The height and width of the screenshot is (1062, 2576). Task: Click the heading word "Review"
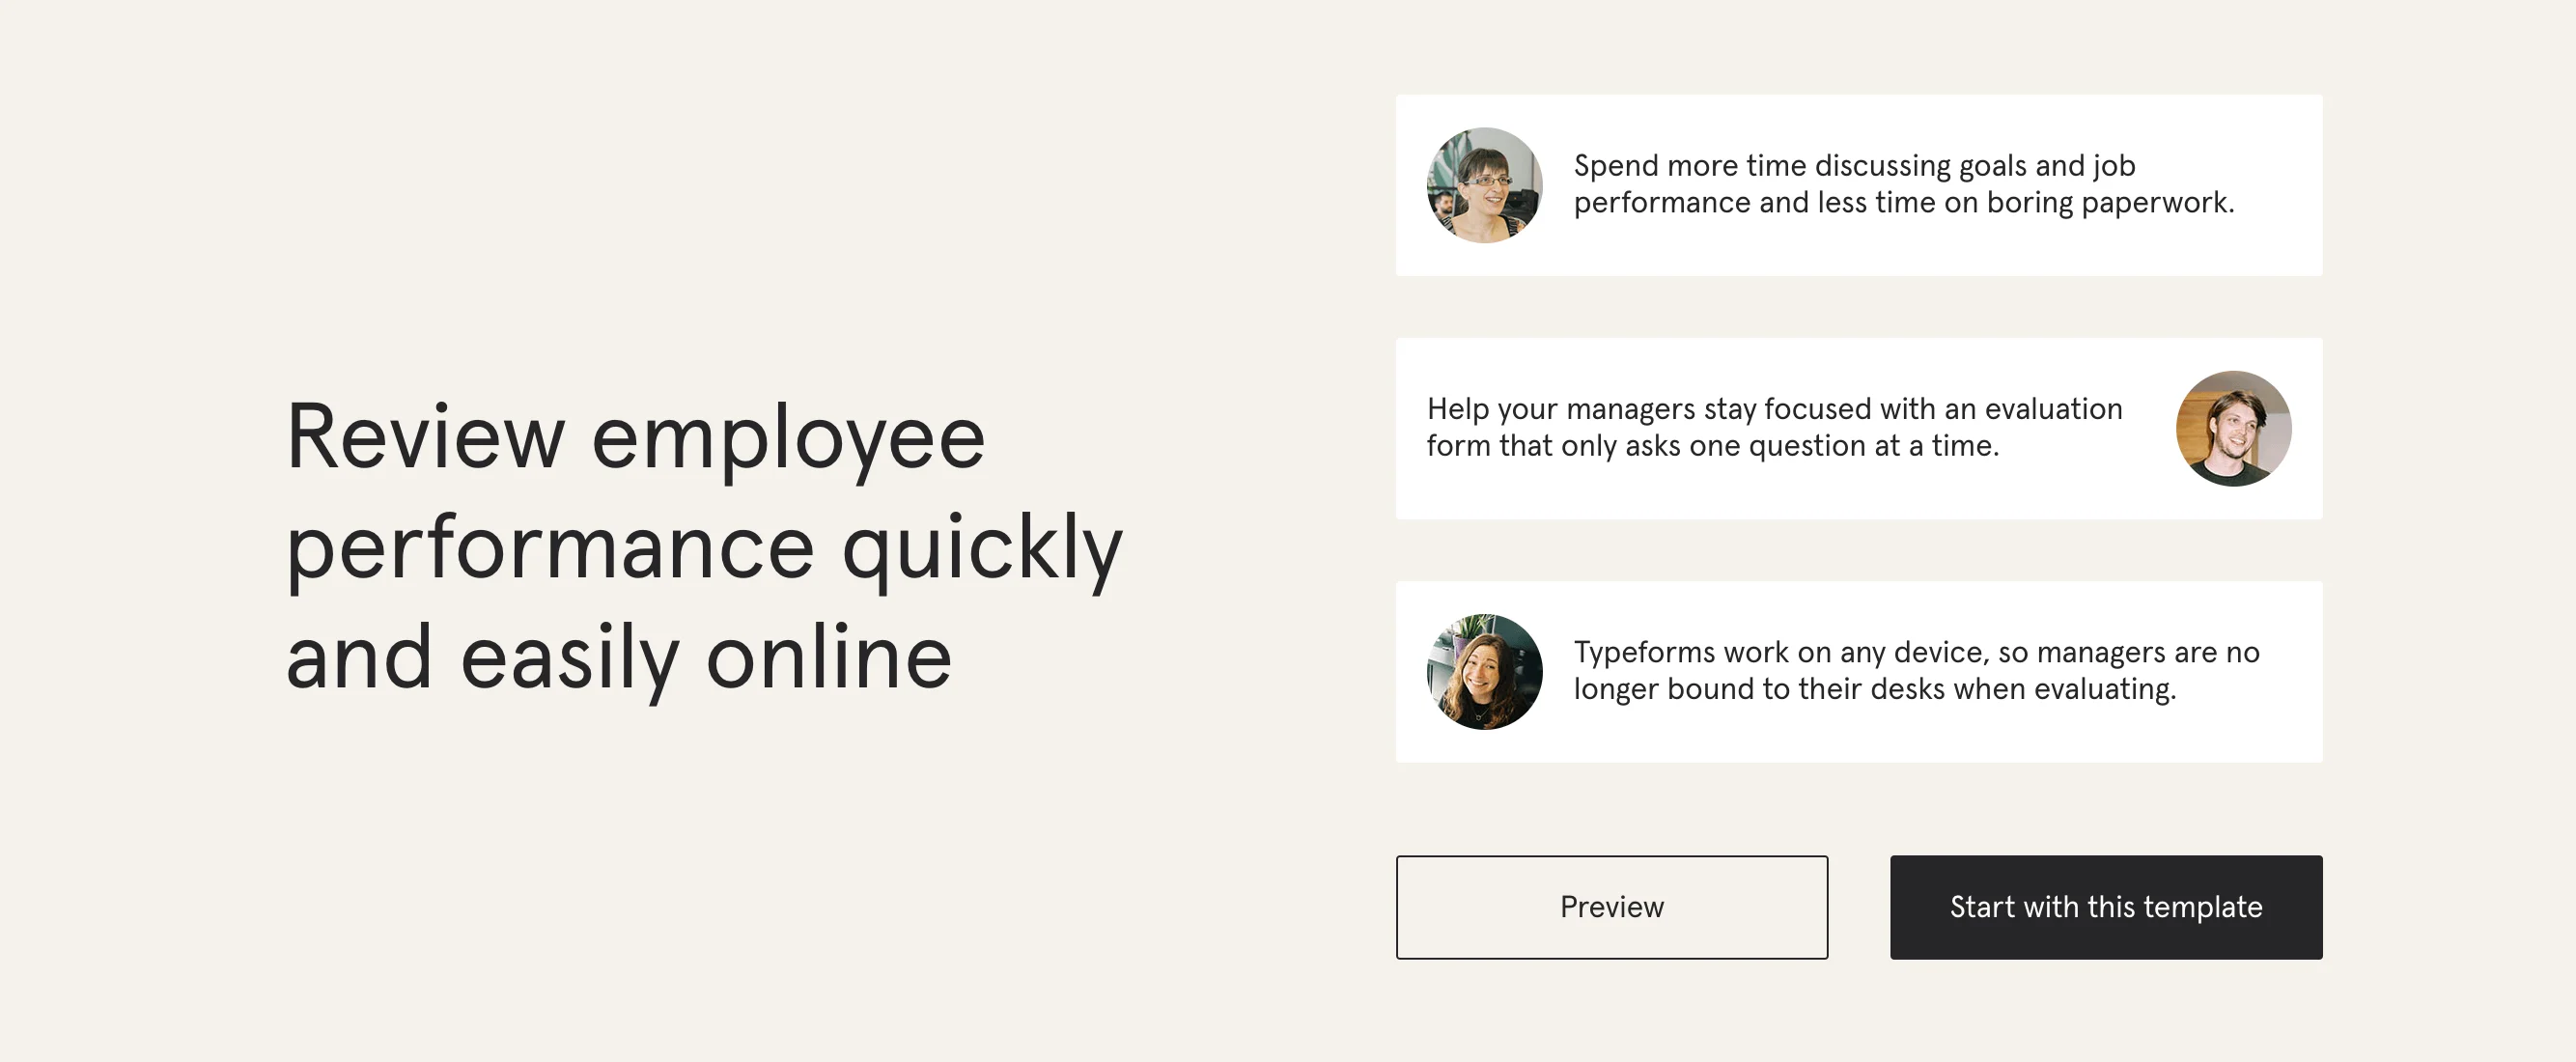click(426, 436)
